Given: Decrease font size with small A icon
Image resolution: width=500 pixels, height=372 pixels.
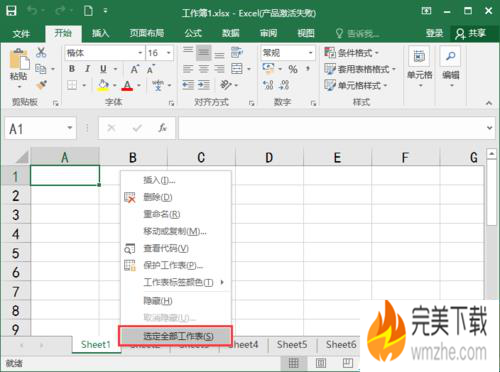Looking at the screenshot, I should point(150,69).
